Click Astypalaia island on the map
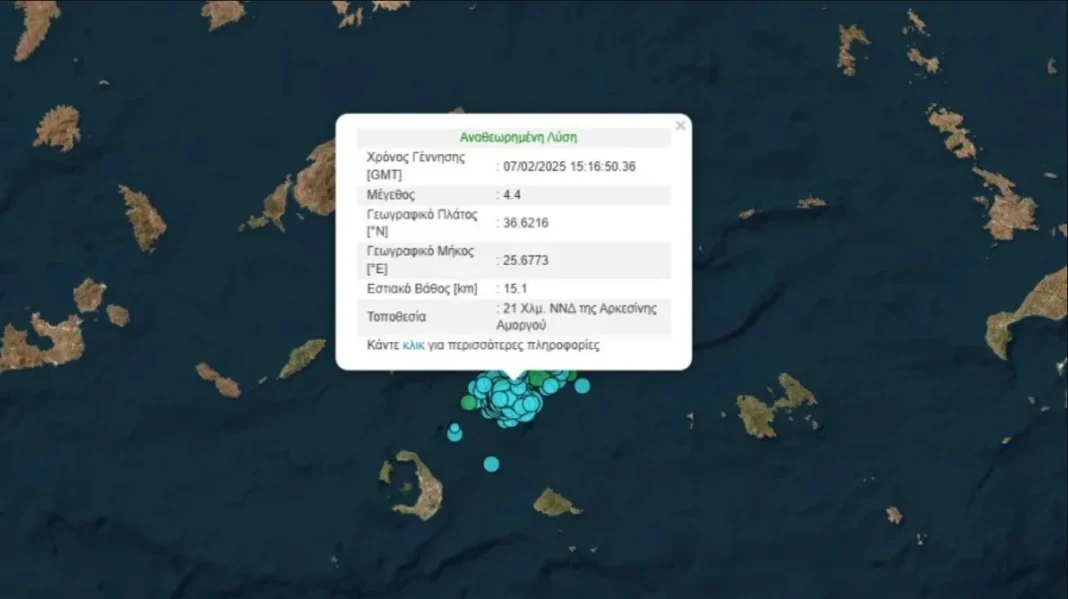1068x599 pixels. tap(776, 406)
